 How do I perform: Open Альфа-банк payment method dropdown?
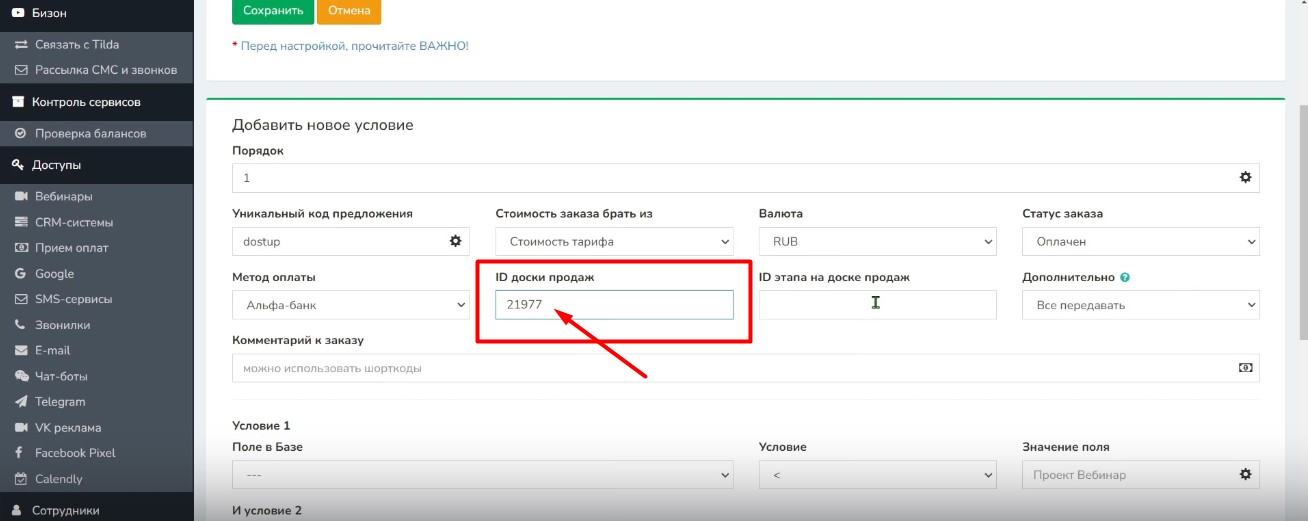click(351, 305)
